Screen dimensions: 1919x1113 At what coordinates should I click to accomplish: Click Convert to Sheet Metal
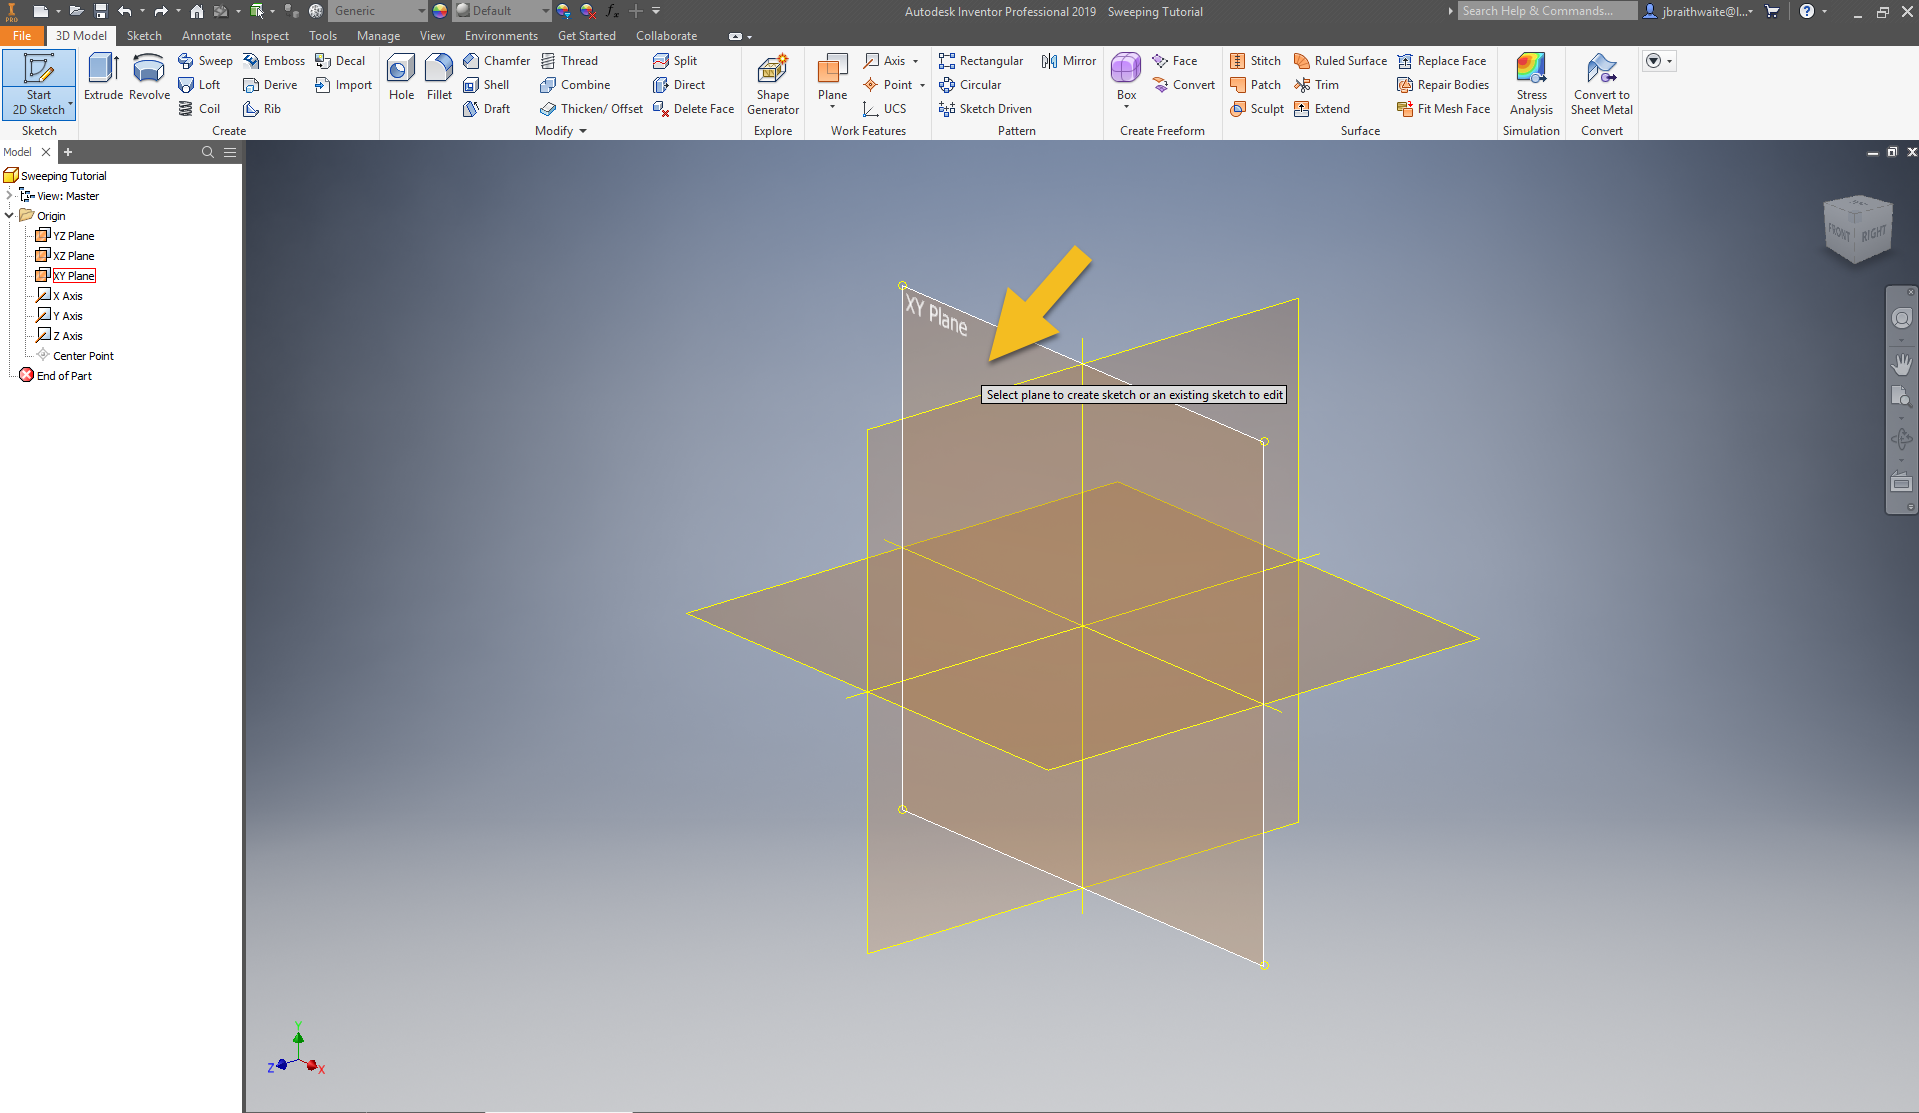[x=1601, y=84]
